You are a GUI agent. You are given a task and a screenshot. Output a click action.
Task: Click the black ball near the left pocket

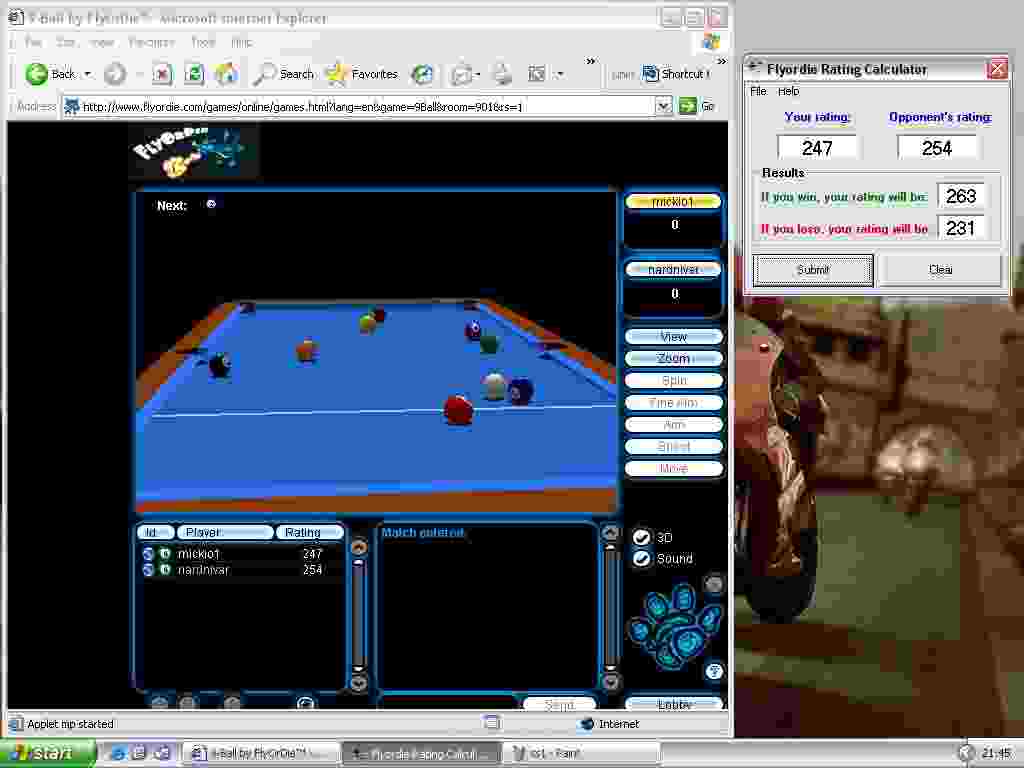(x=220, y=364)
